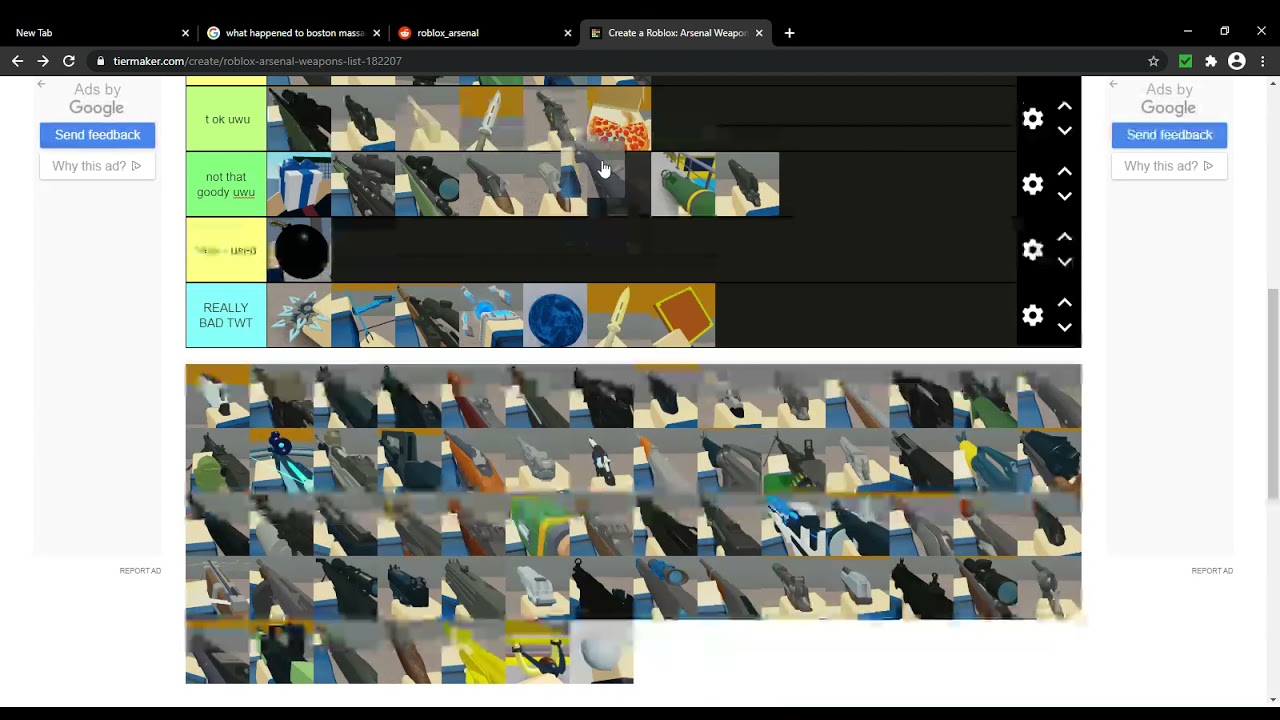Select the shuriken in 'REALLY BAD TWT'
This screenshot has height=720, width=1280.
point(299,315)
